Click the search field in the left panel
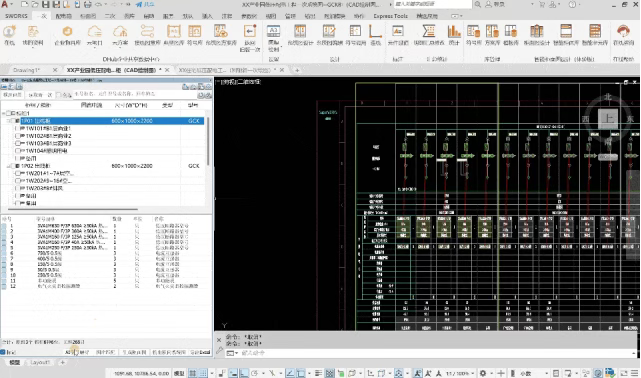641x378 pixels. pos(135,94)
